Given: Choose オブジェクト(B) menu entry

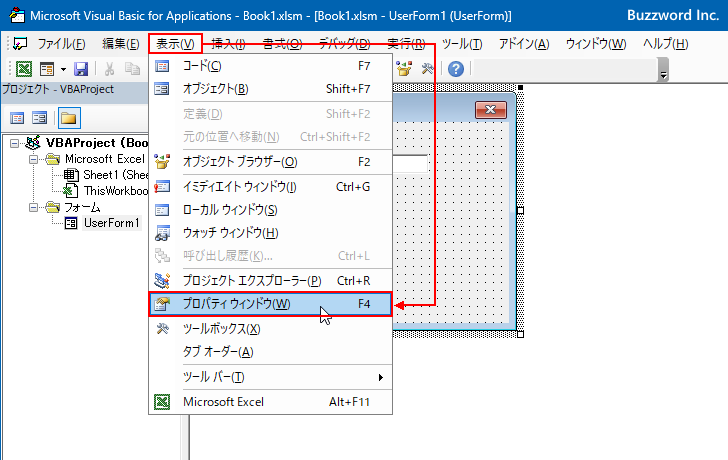Looking at the screenshot, I should 270,89.
